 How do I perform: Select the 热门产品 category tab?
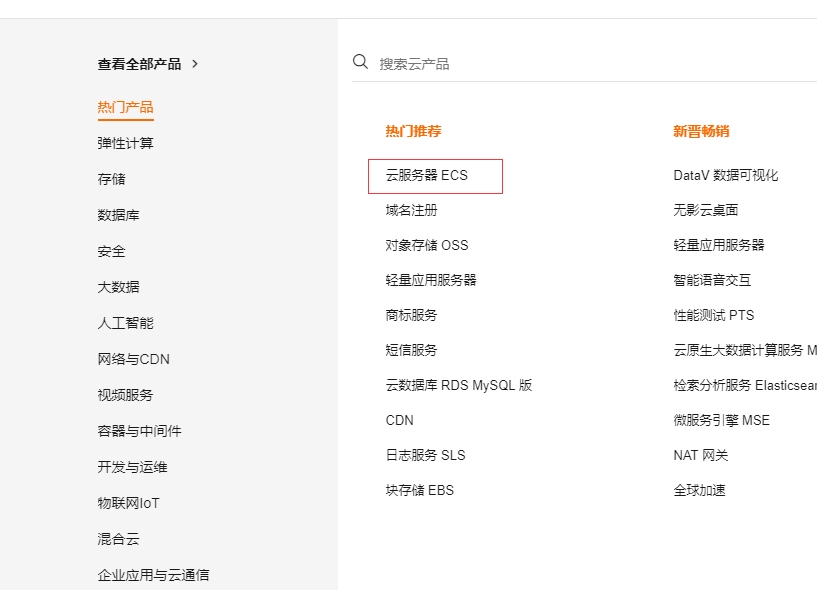pos(126,107)
